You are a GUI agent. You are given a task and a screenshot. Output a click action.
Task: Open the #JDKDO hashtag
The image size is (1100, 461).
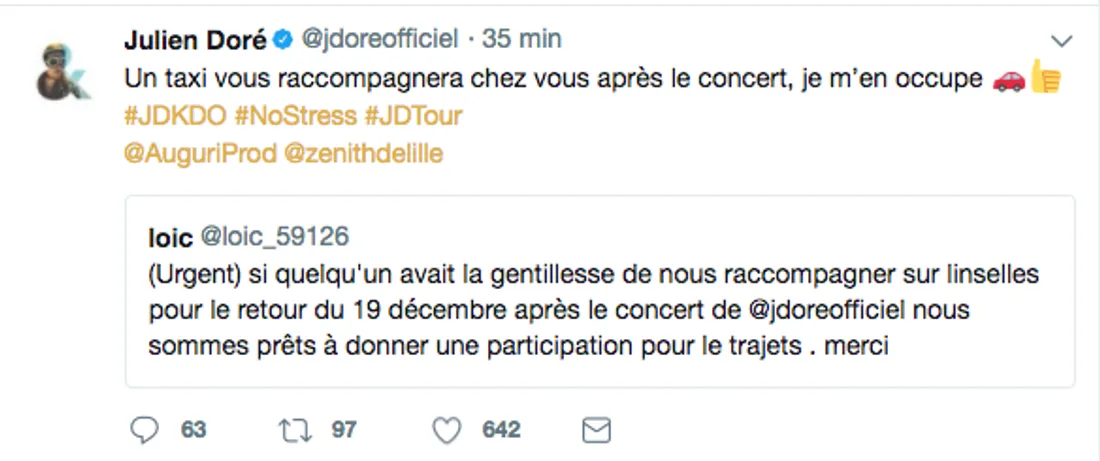tap(174, 116)
